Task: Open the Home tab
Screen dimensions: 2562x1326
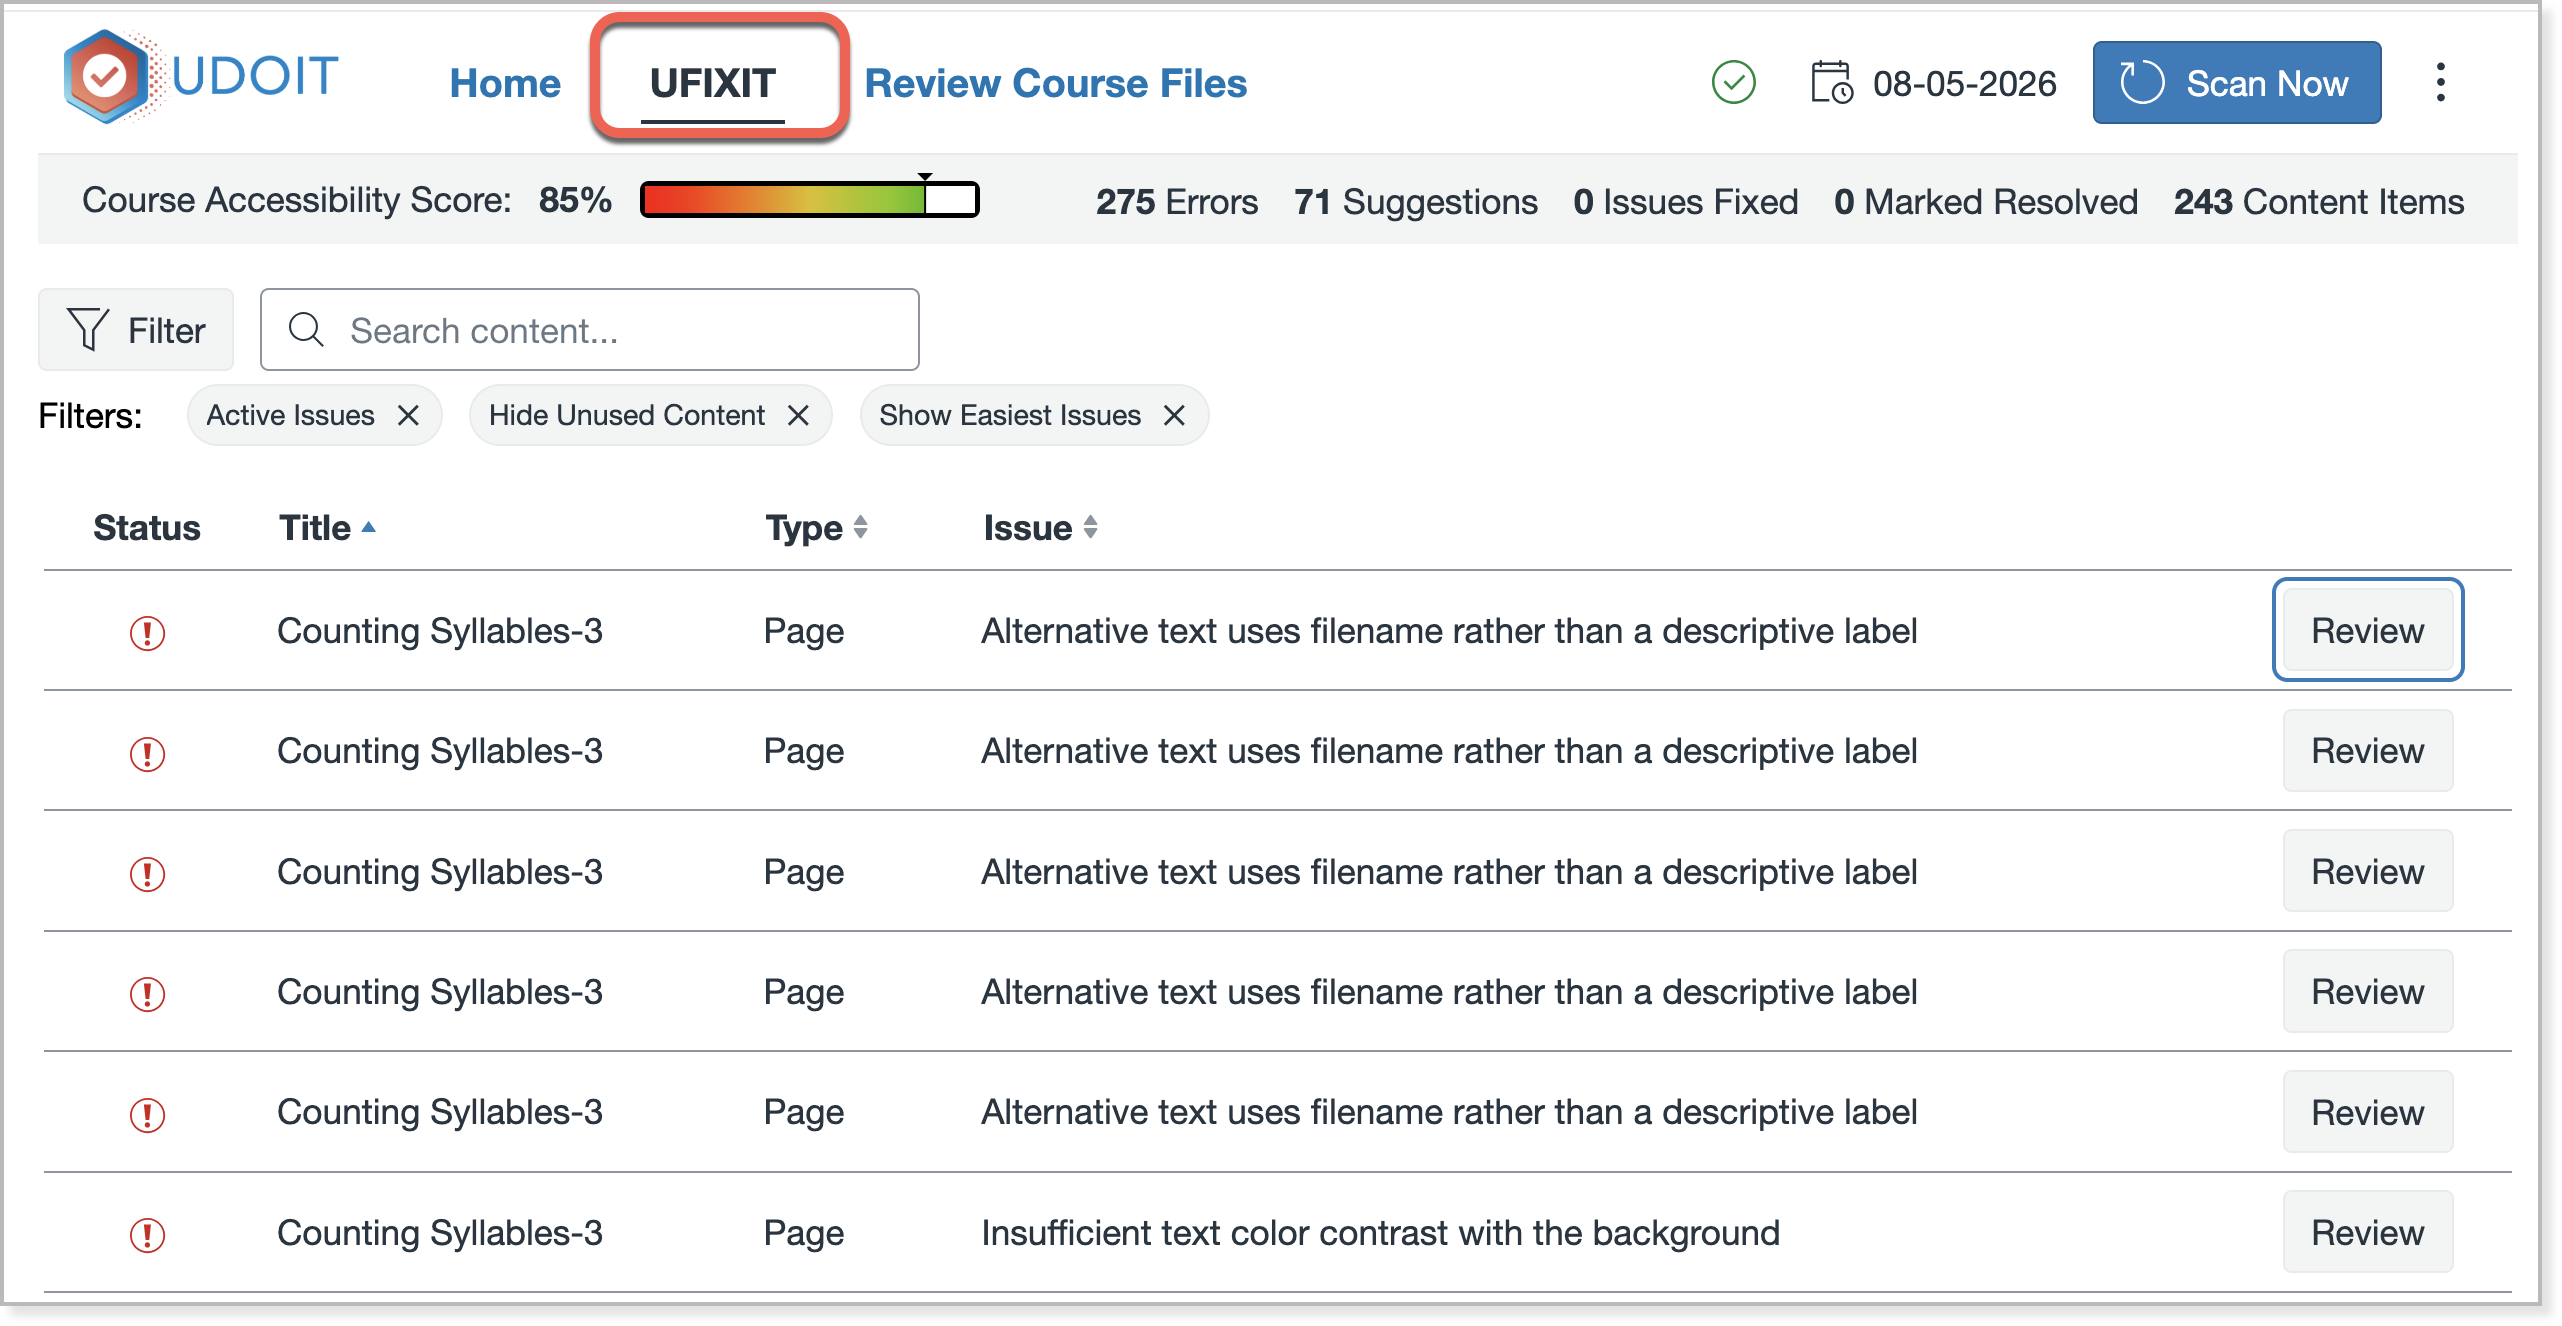Action: coord(505,83)
